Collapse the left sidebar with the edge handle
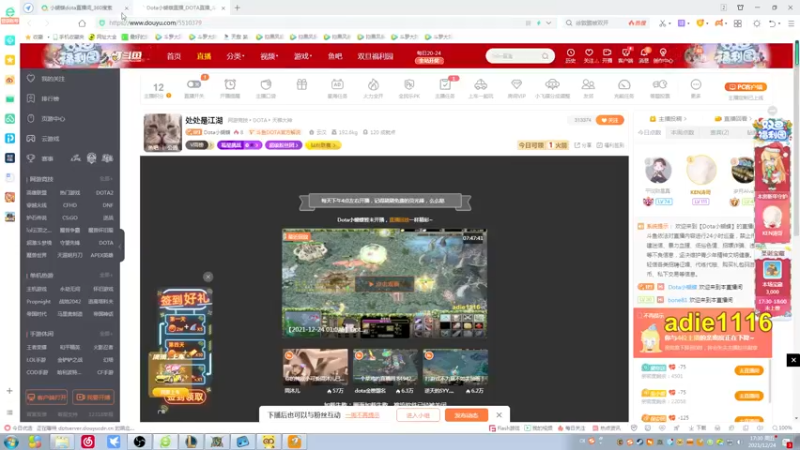 click(x=121, y=246)
